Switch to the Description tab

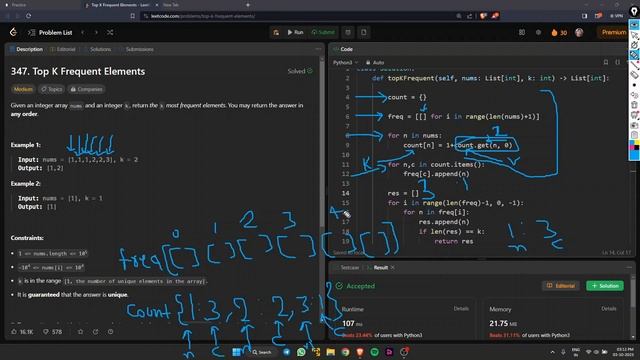[26, 49]
